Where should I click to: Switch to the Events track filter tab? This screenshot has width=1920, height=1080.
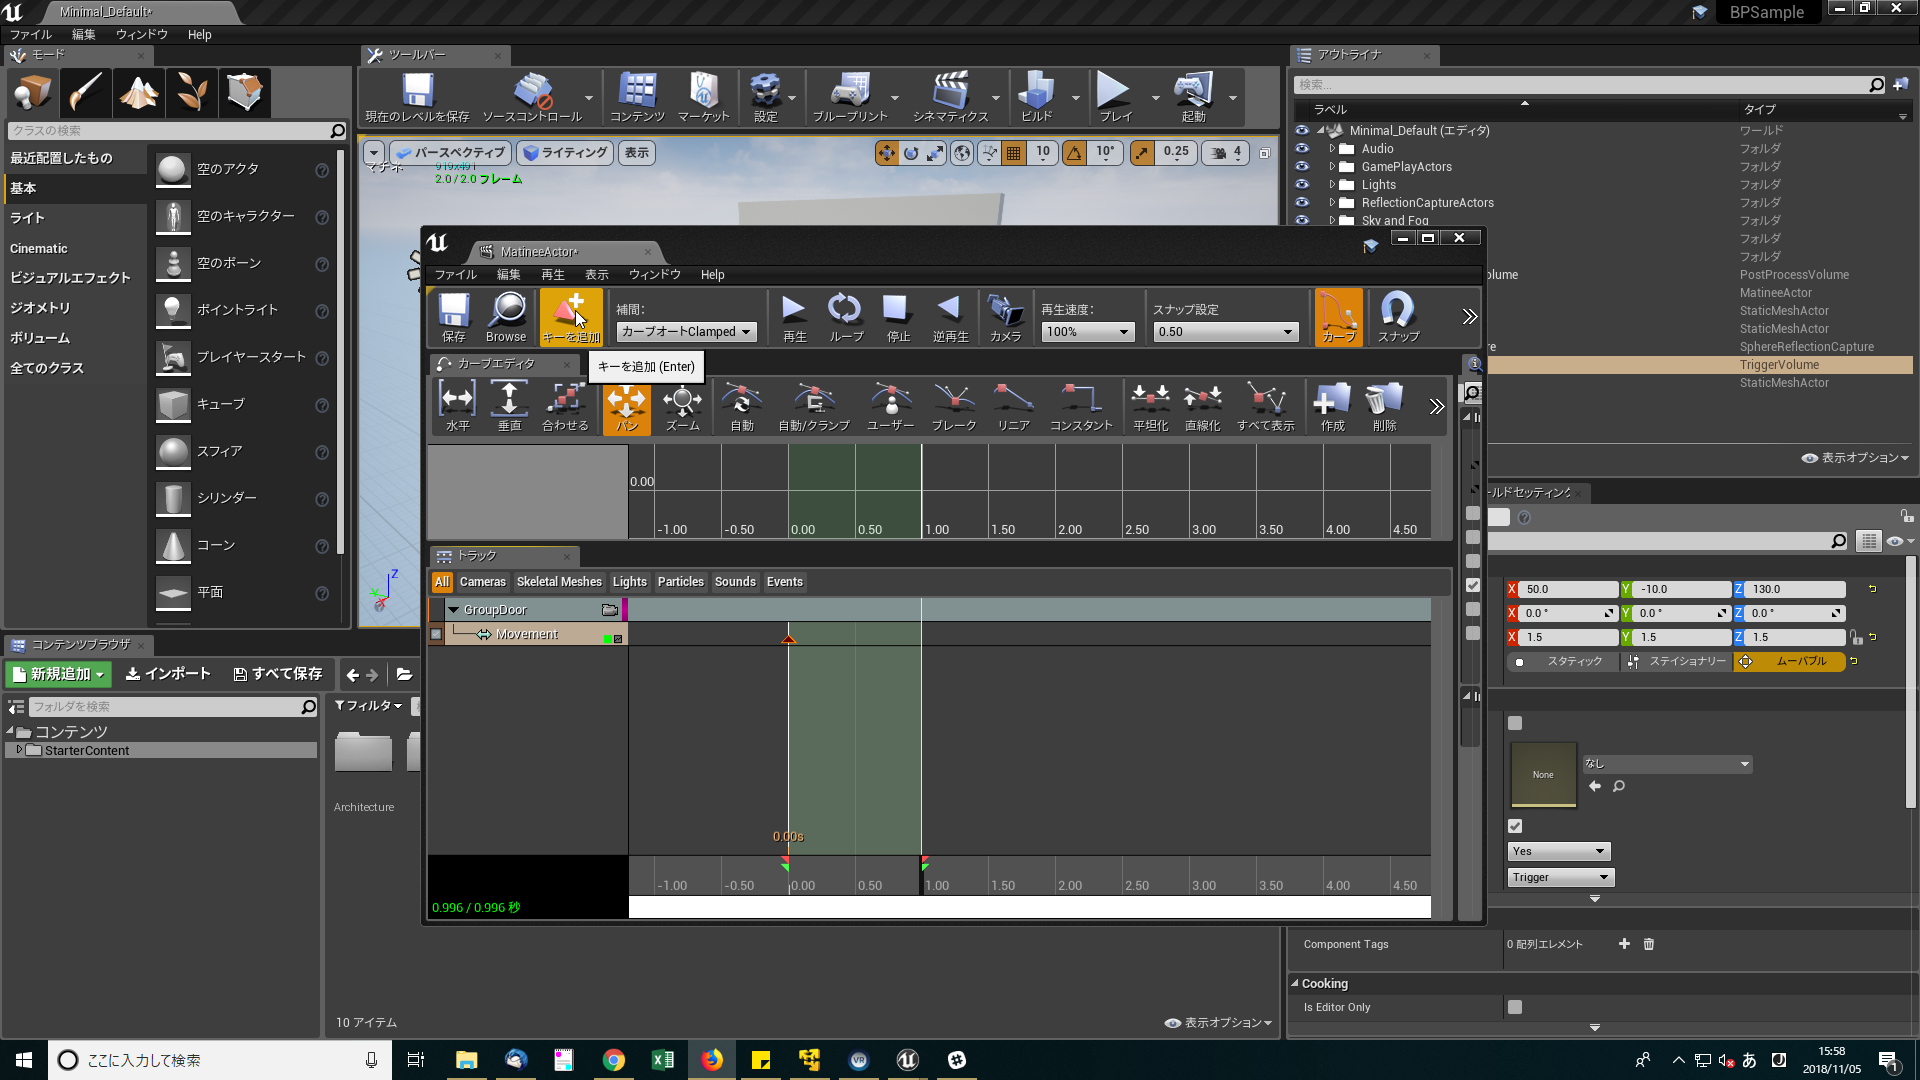pos(785,582)
